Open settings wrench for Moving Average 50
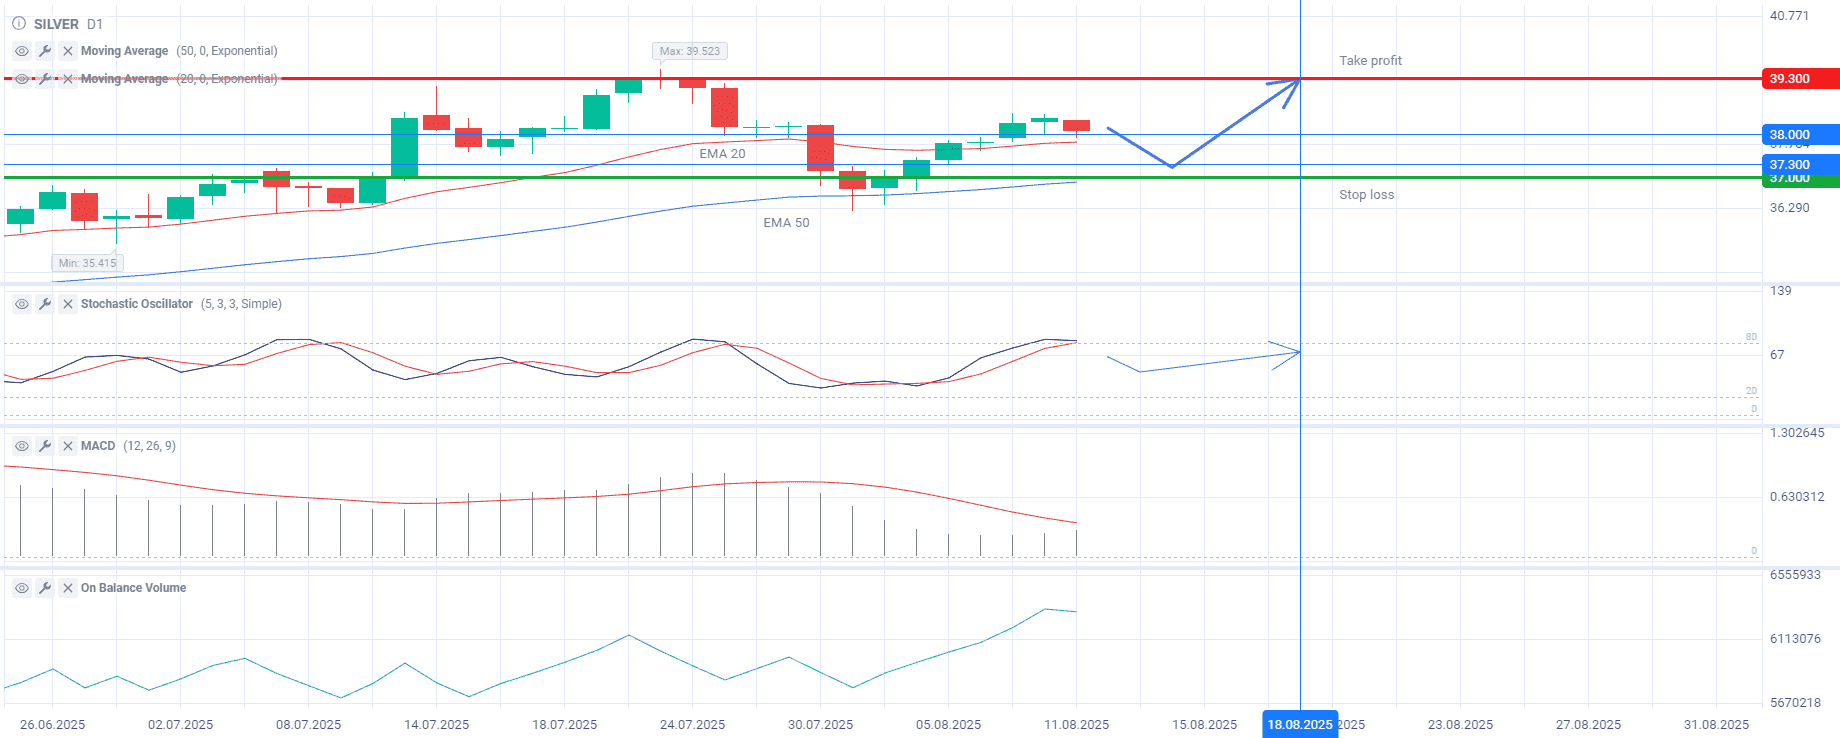Screen dimensions: 1840x738 click(45, 51)
